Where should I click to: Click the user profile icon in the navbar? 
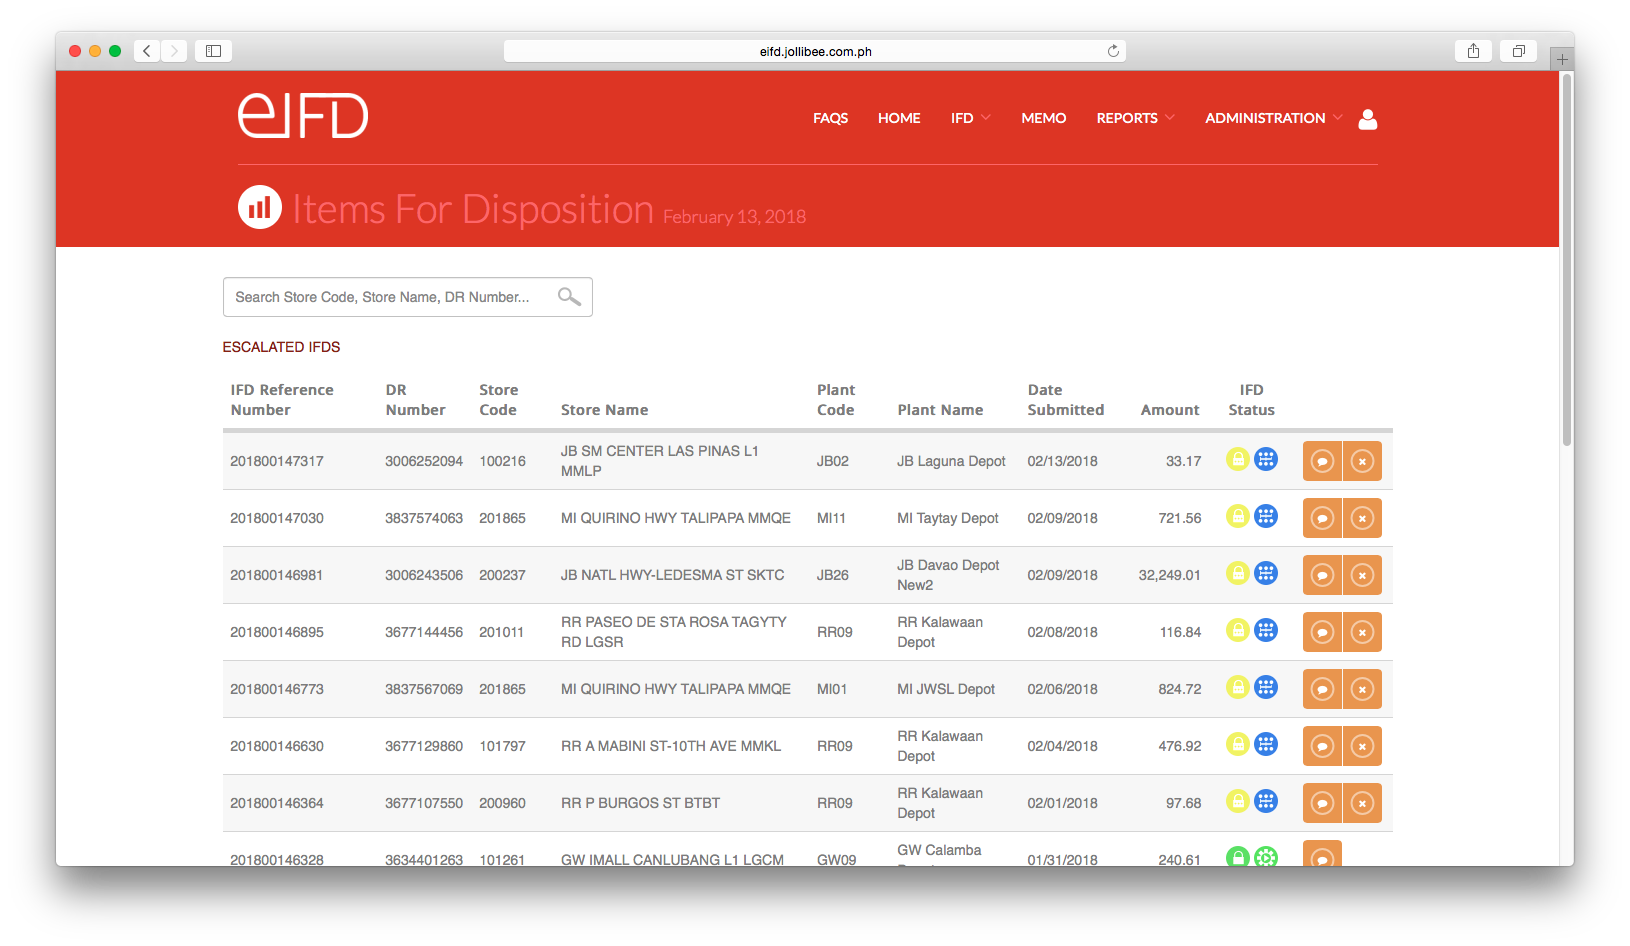pos(1367,119)
